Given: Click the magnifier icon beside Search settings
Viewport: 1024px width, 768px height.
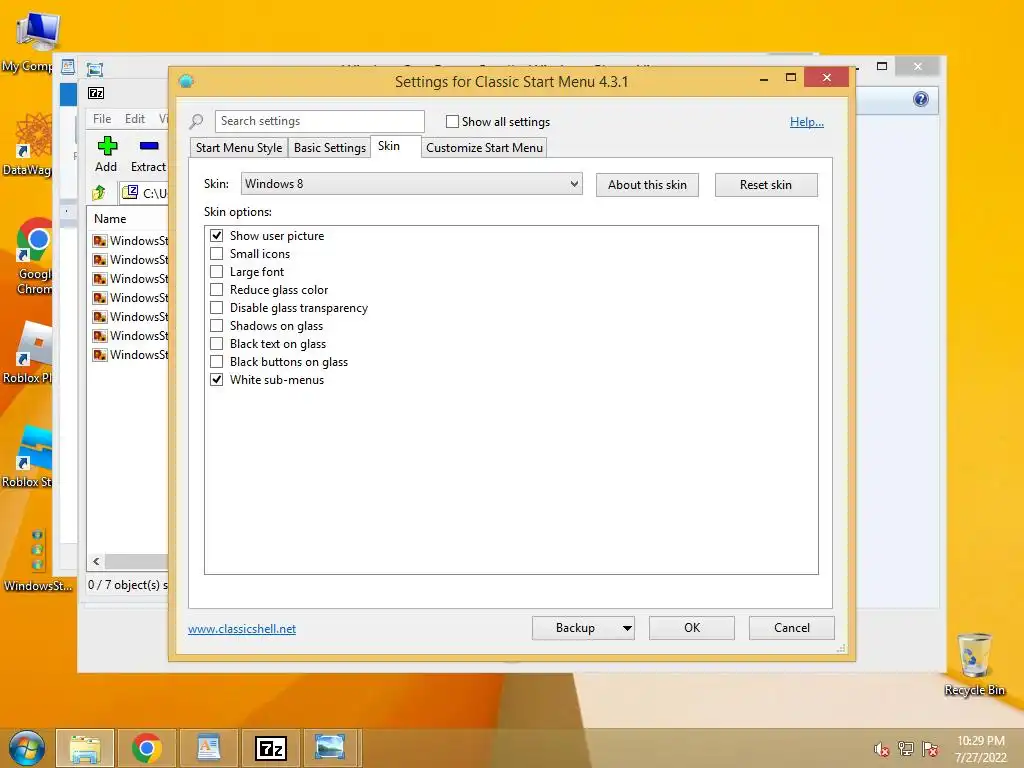Looking at the screenshot, I should (197, 121).
